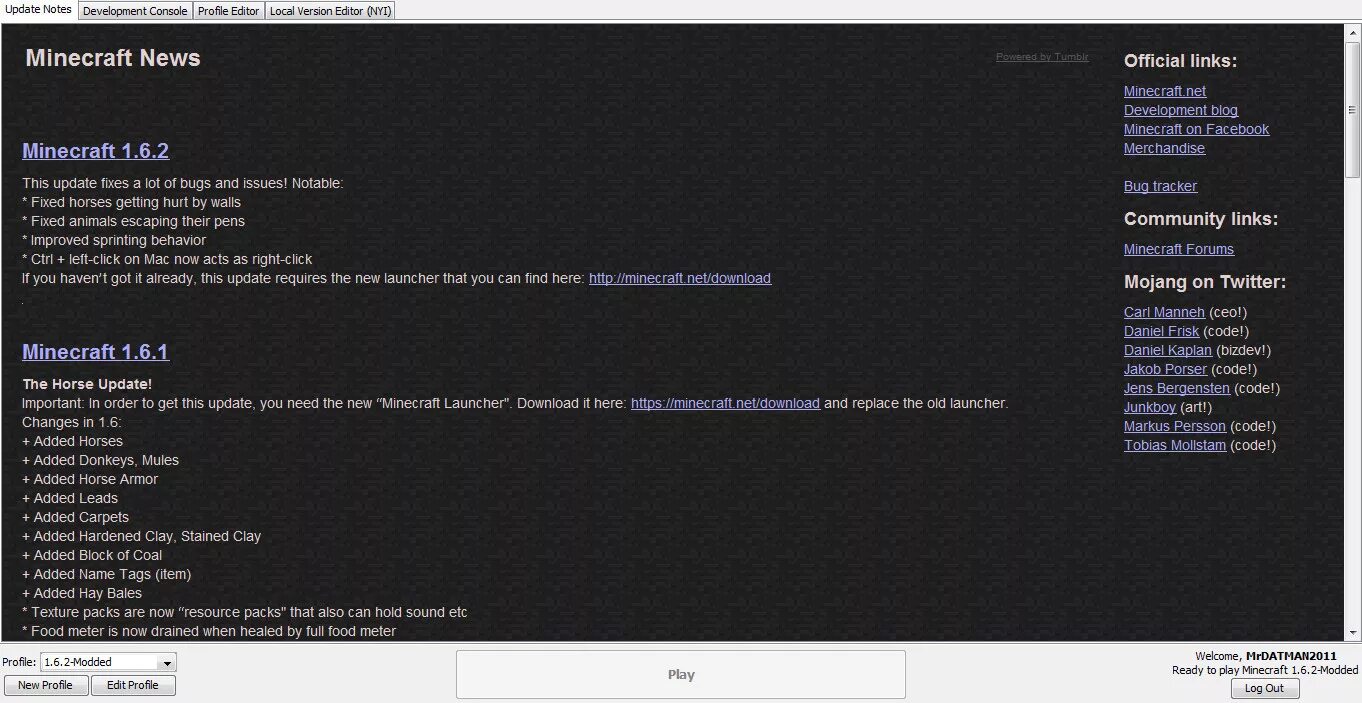Follow the http://minecraft.net/download link
This screenshot has width=1362, height=703.
(x=680, y=278)
